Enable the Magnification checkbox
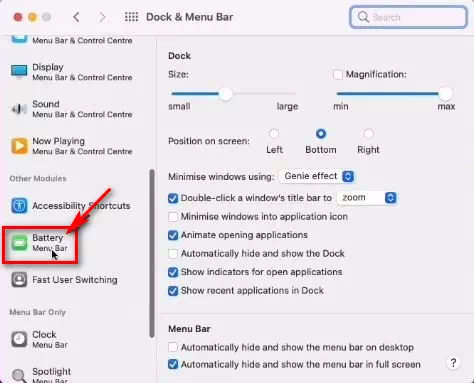This screenshot has width=474, height=383. [x=337, y=74]
